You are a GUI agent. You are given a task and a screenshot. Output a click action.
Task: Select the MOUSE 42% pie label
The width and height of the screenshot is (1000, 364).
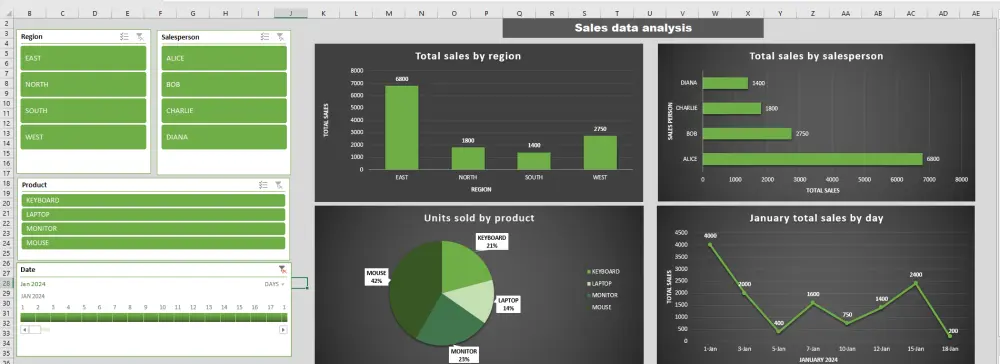tap(376, 277)
